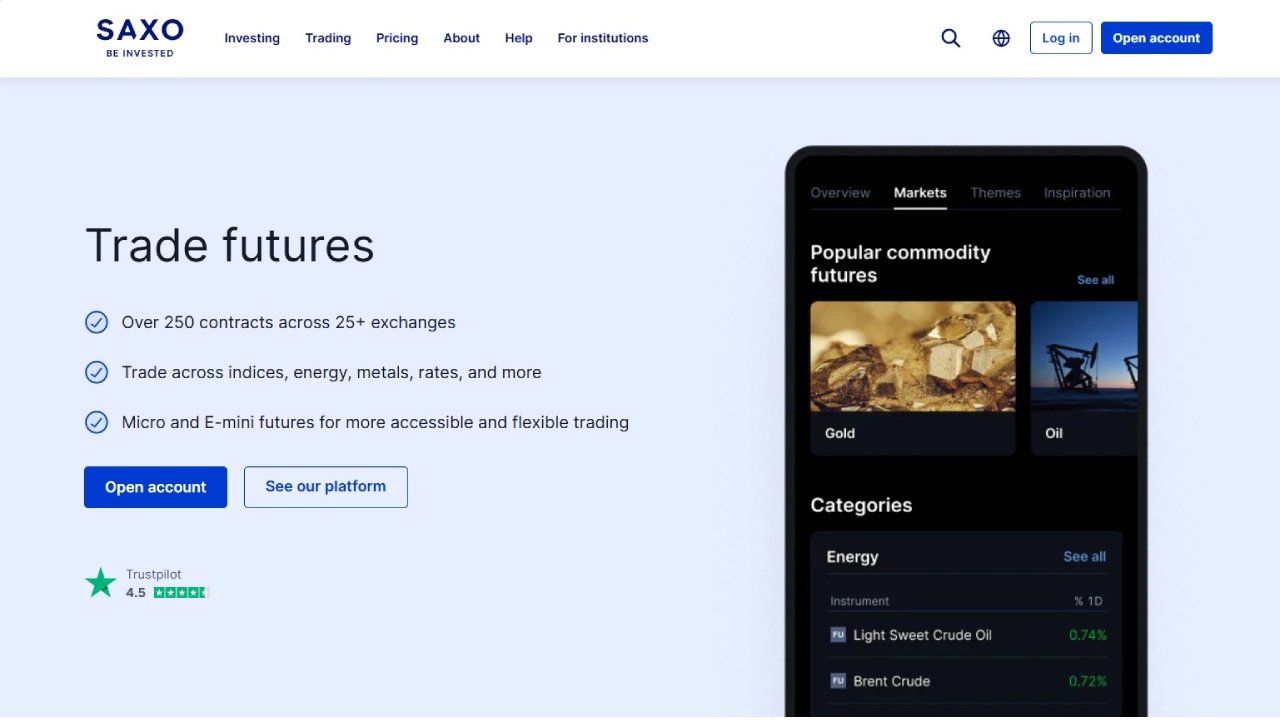Click the Log in button

click(1060, 37)
